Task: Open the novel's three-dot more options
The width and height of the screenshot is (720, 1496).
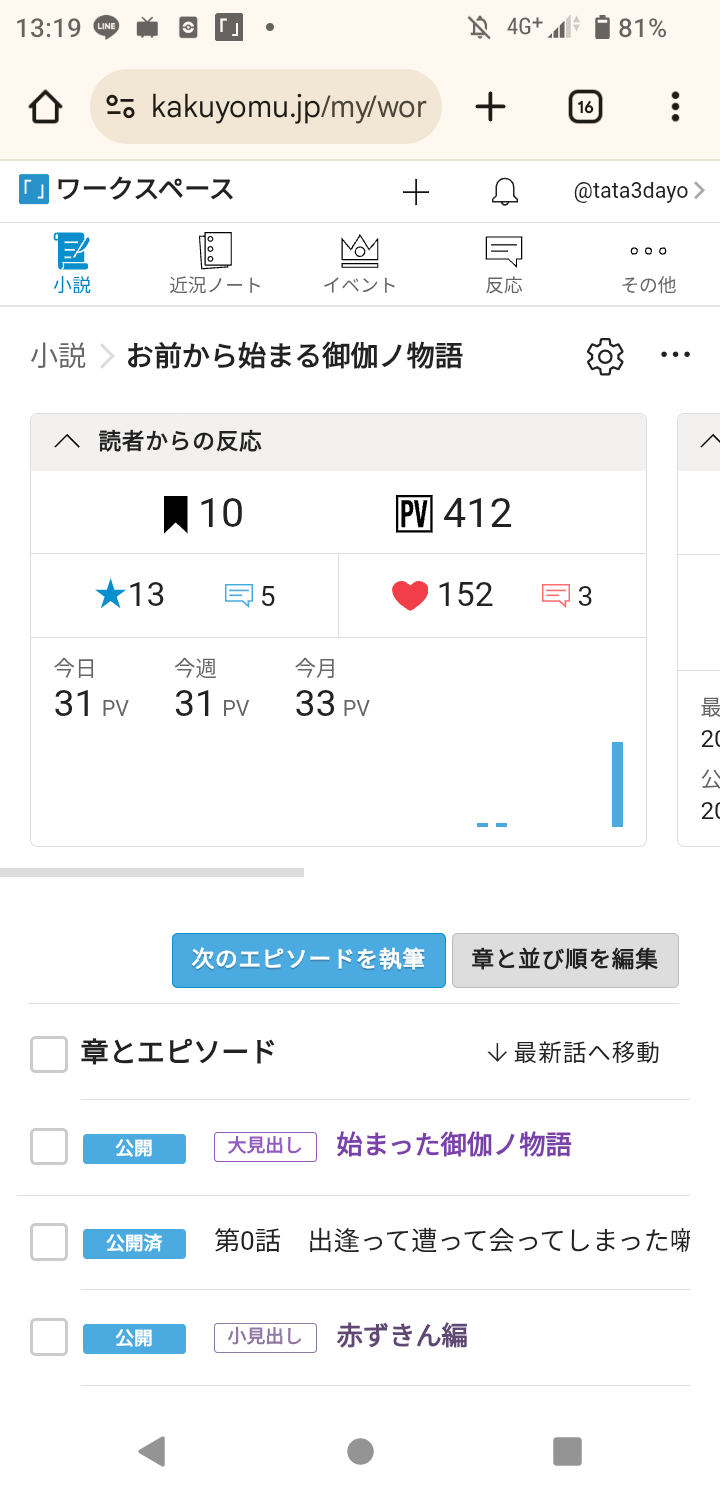Action: tap(676, 355)
